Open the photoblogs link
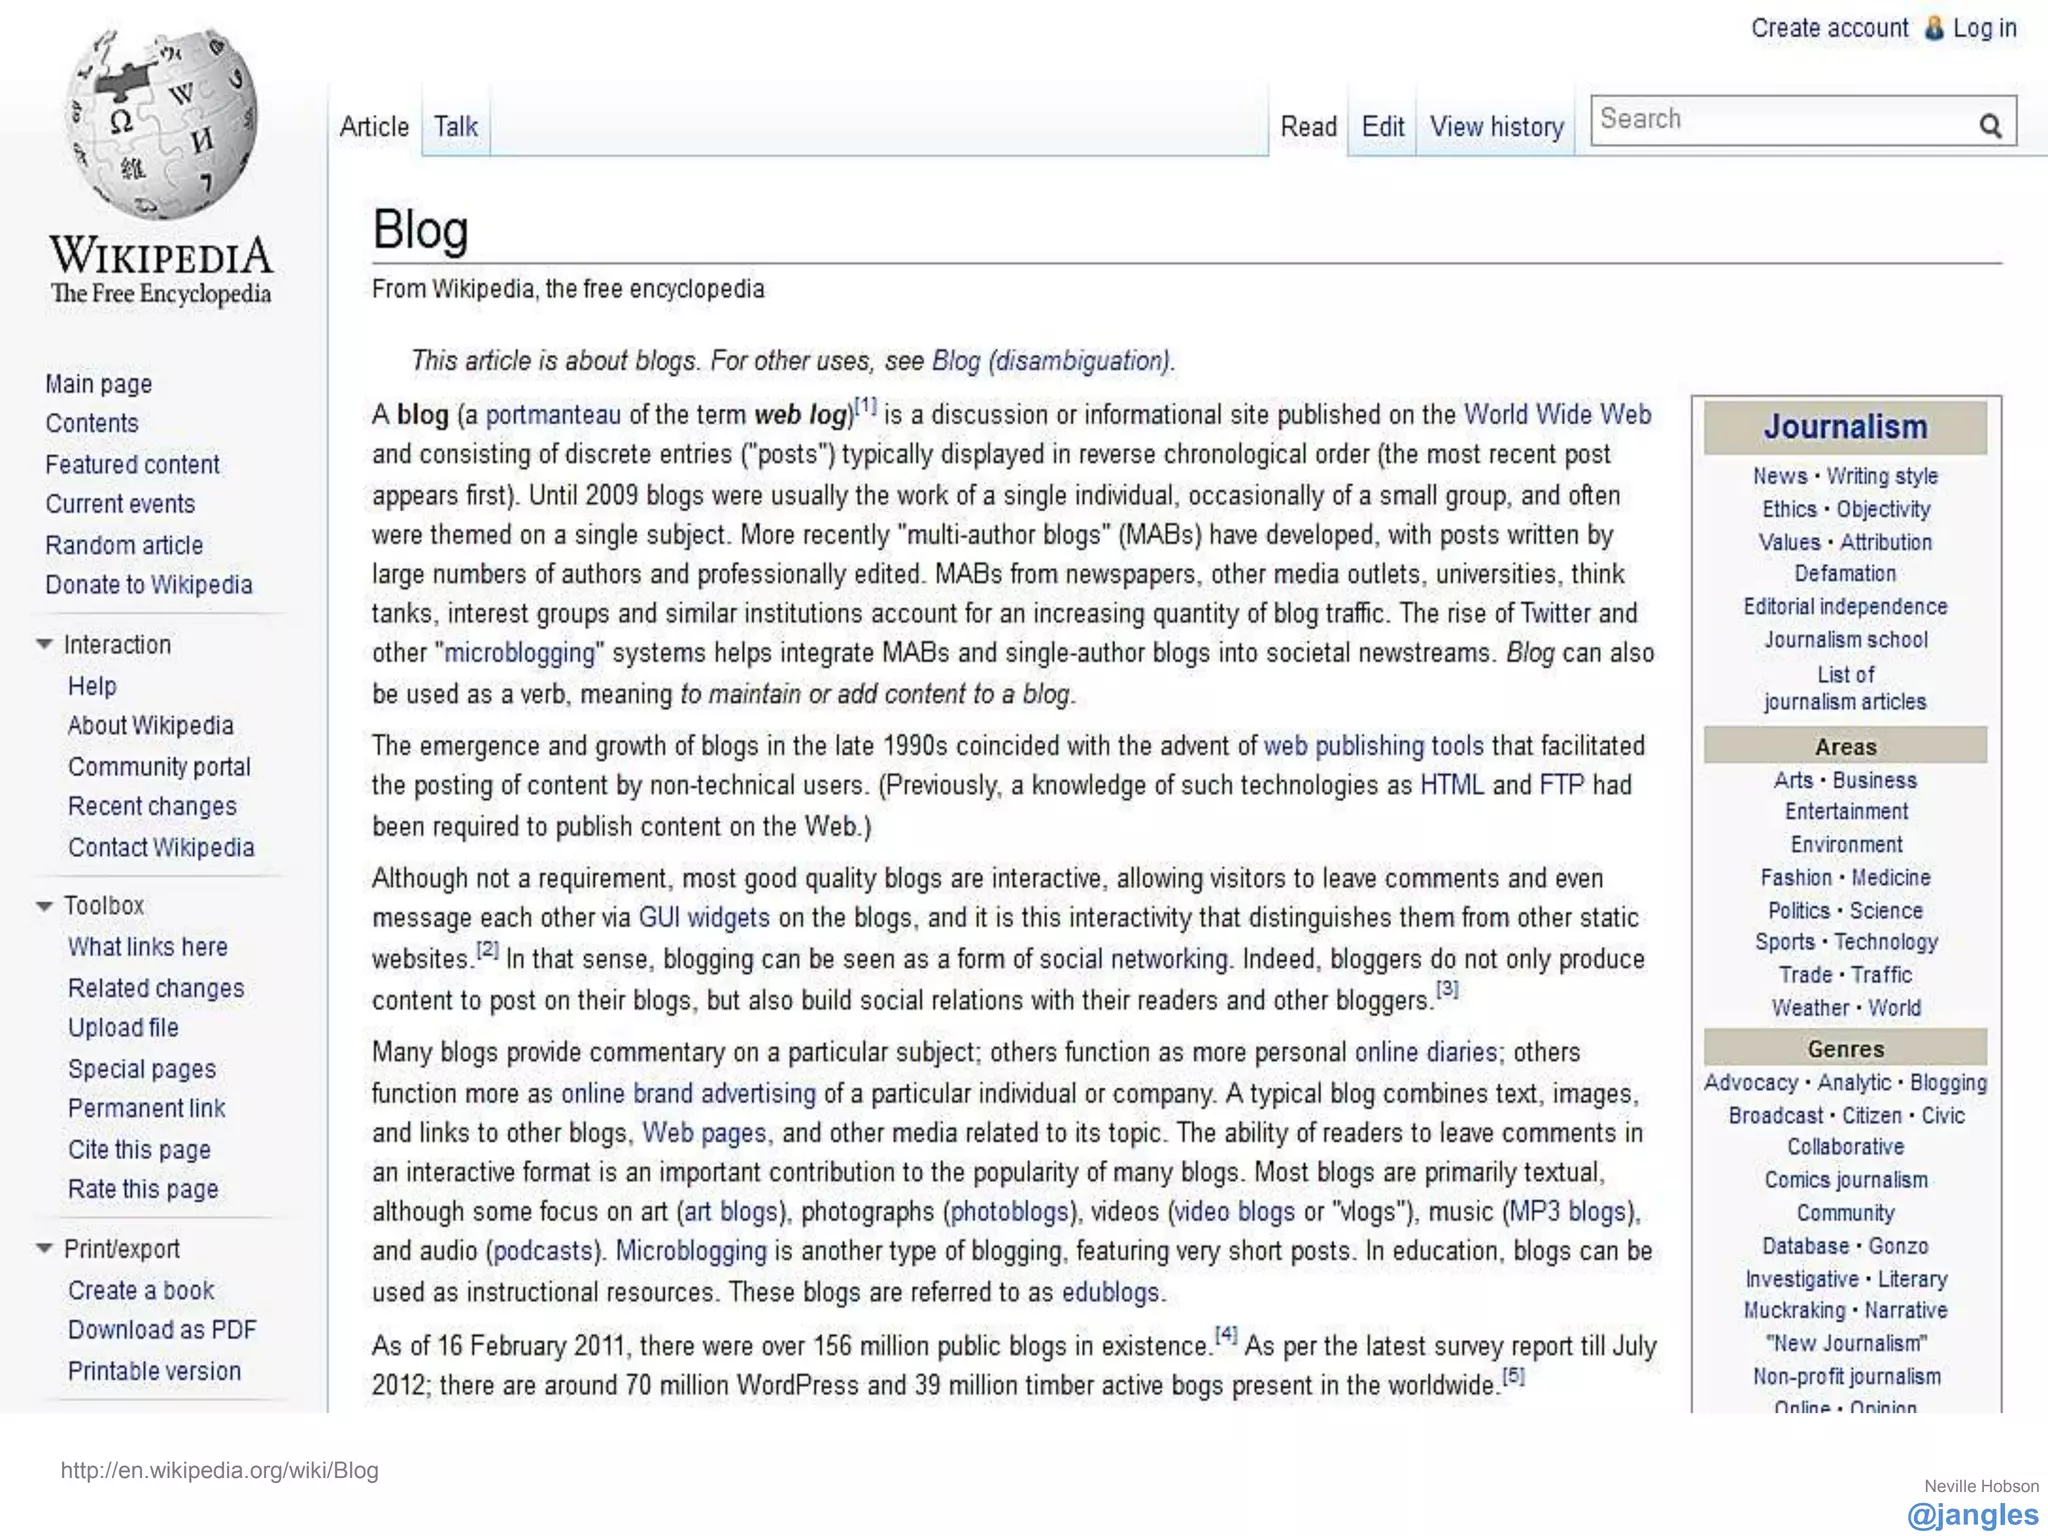Viewport: 2048px width, 1536px height. tap(1009, 1212)
